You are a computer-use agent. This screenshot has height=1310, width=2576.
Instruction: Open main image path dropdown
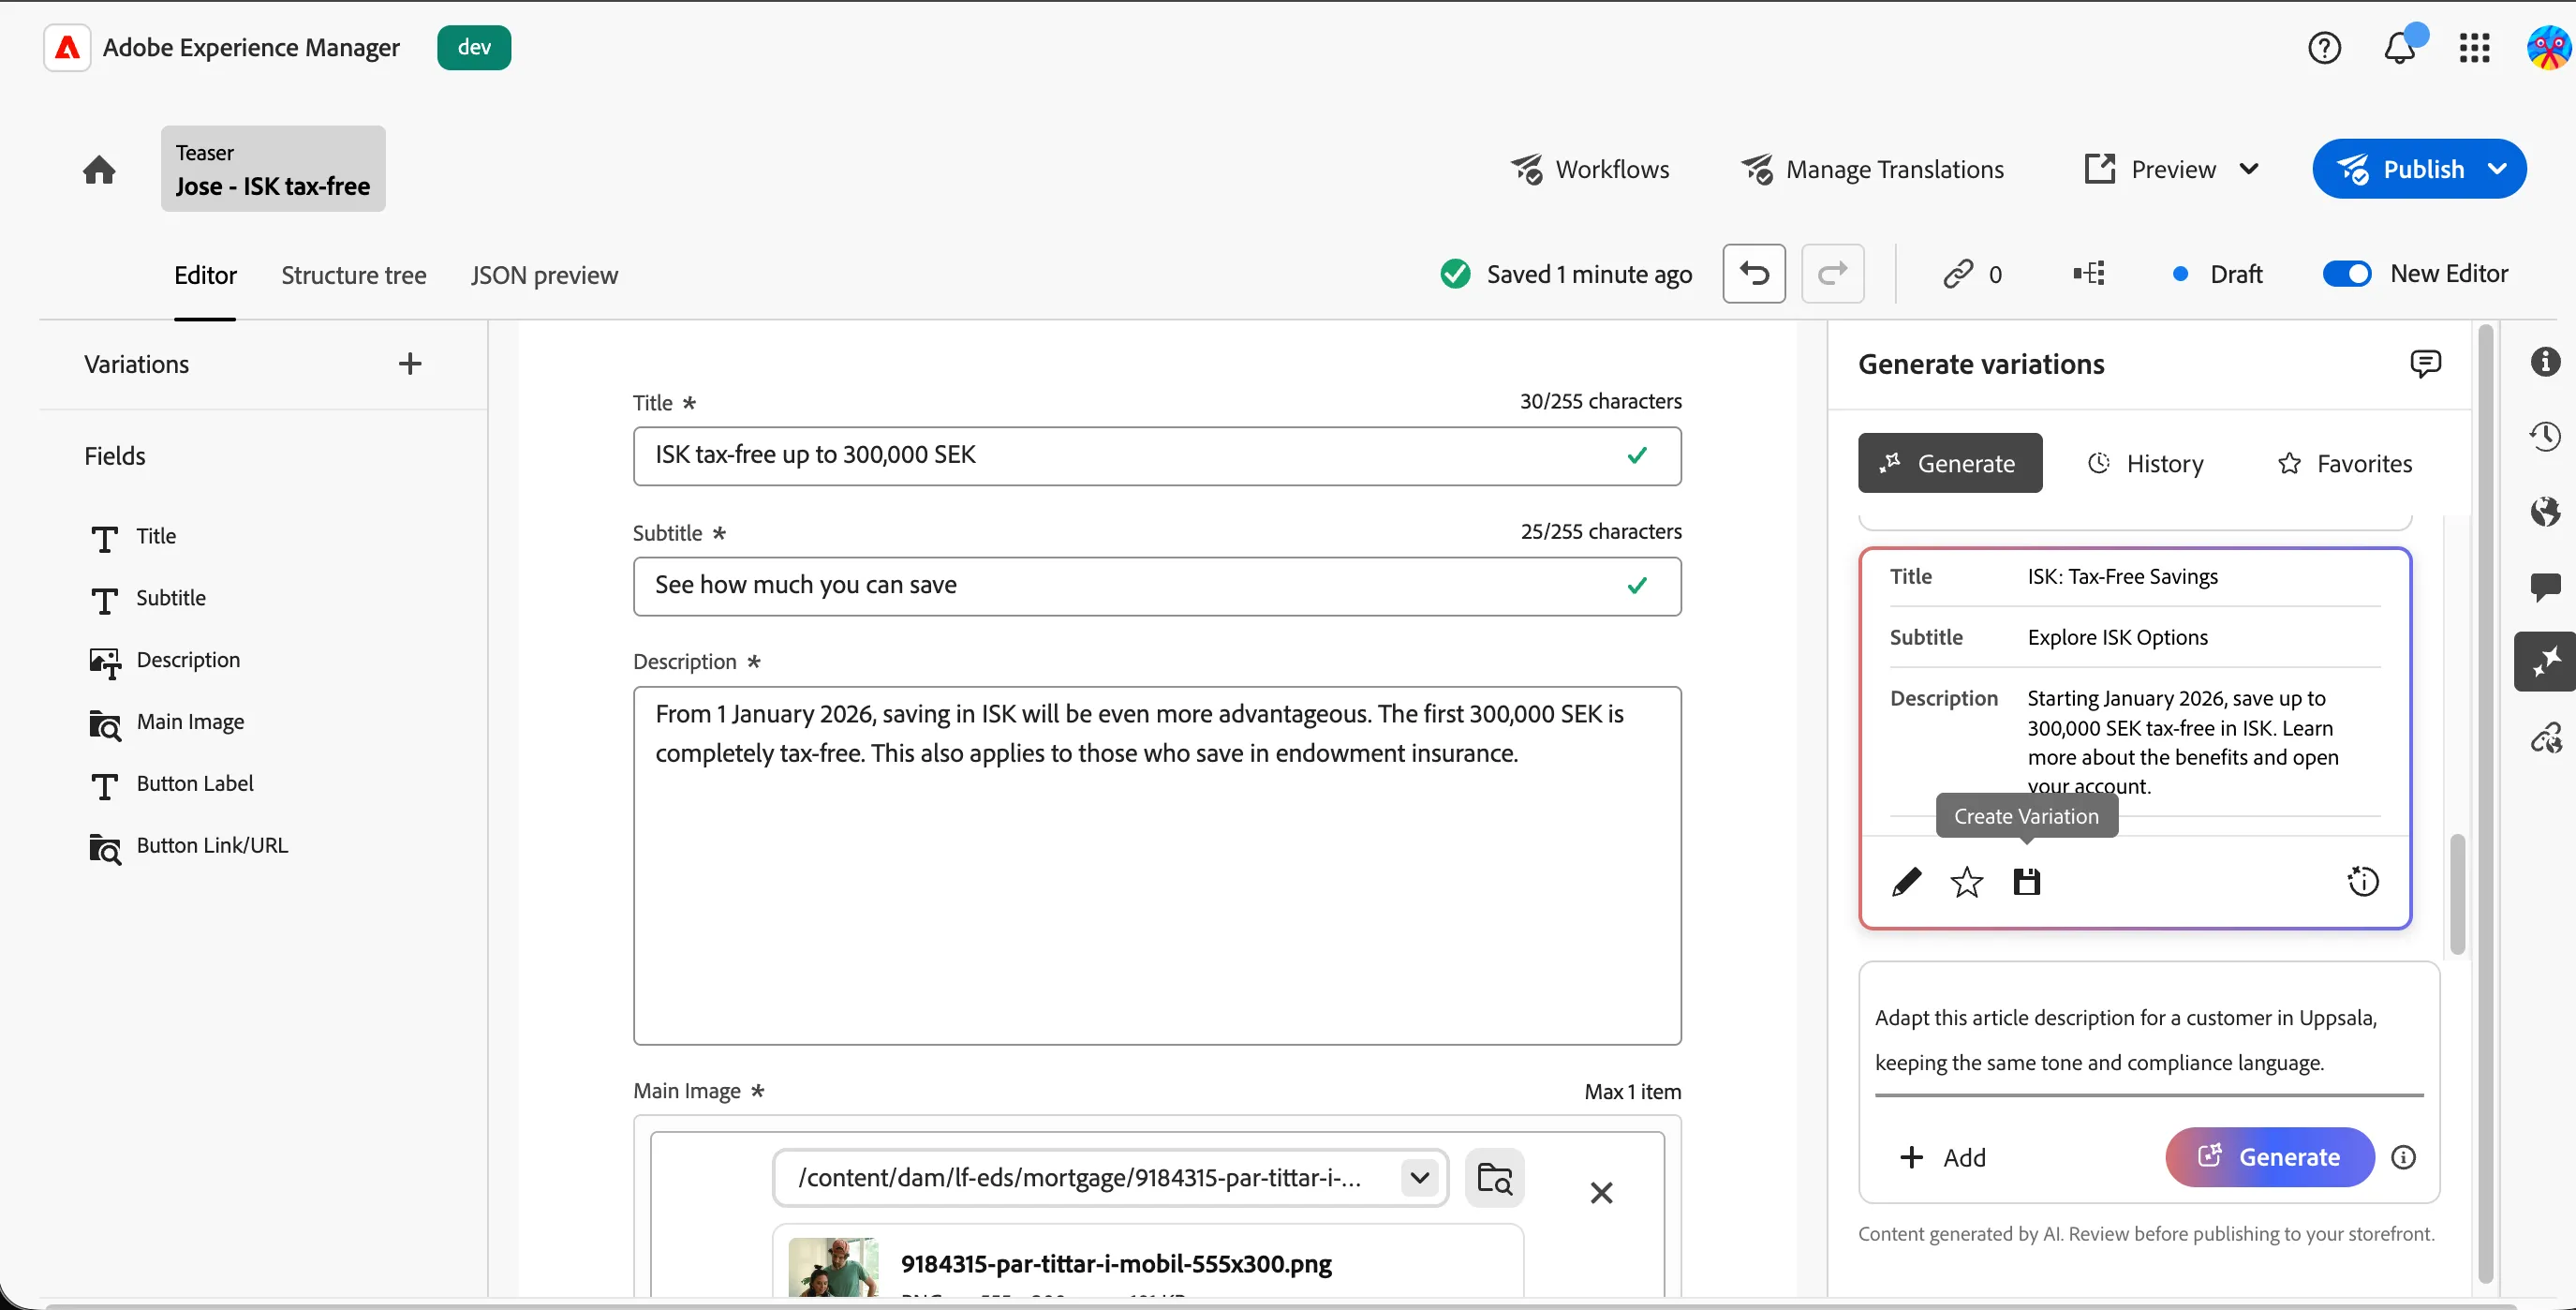[x=1419, y=1178]
